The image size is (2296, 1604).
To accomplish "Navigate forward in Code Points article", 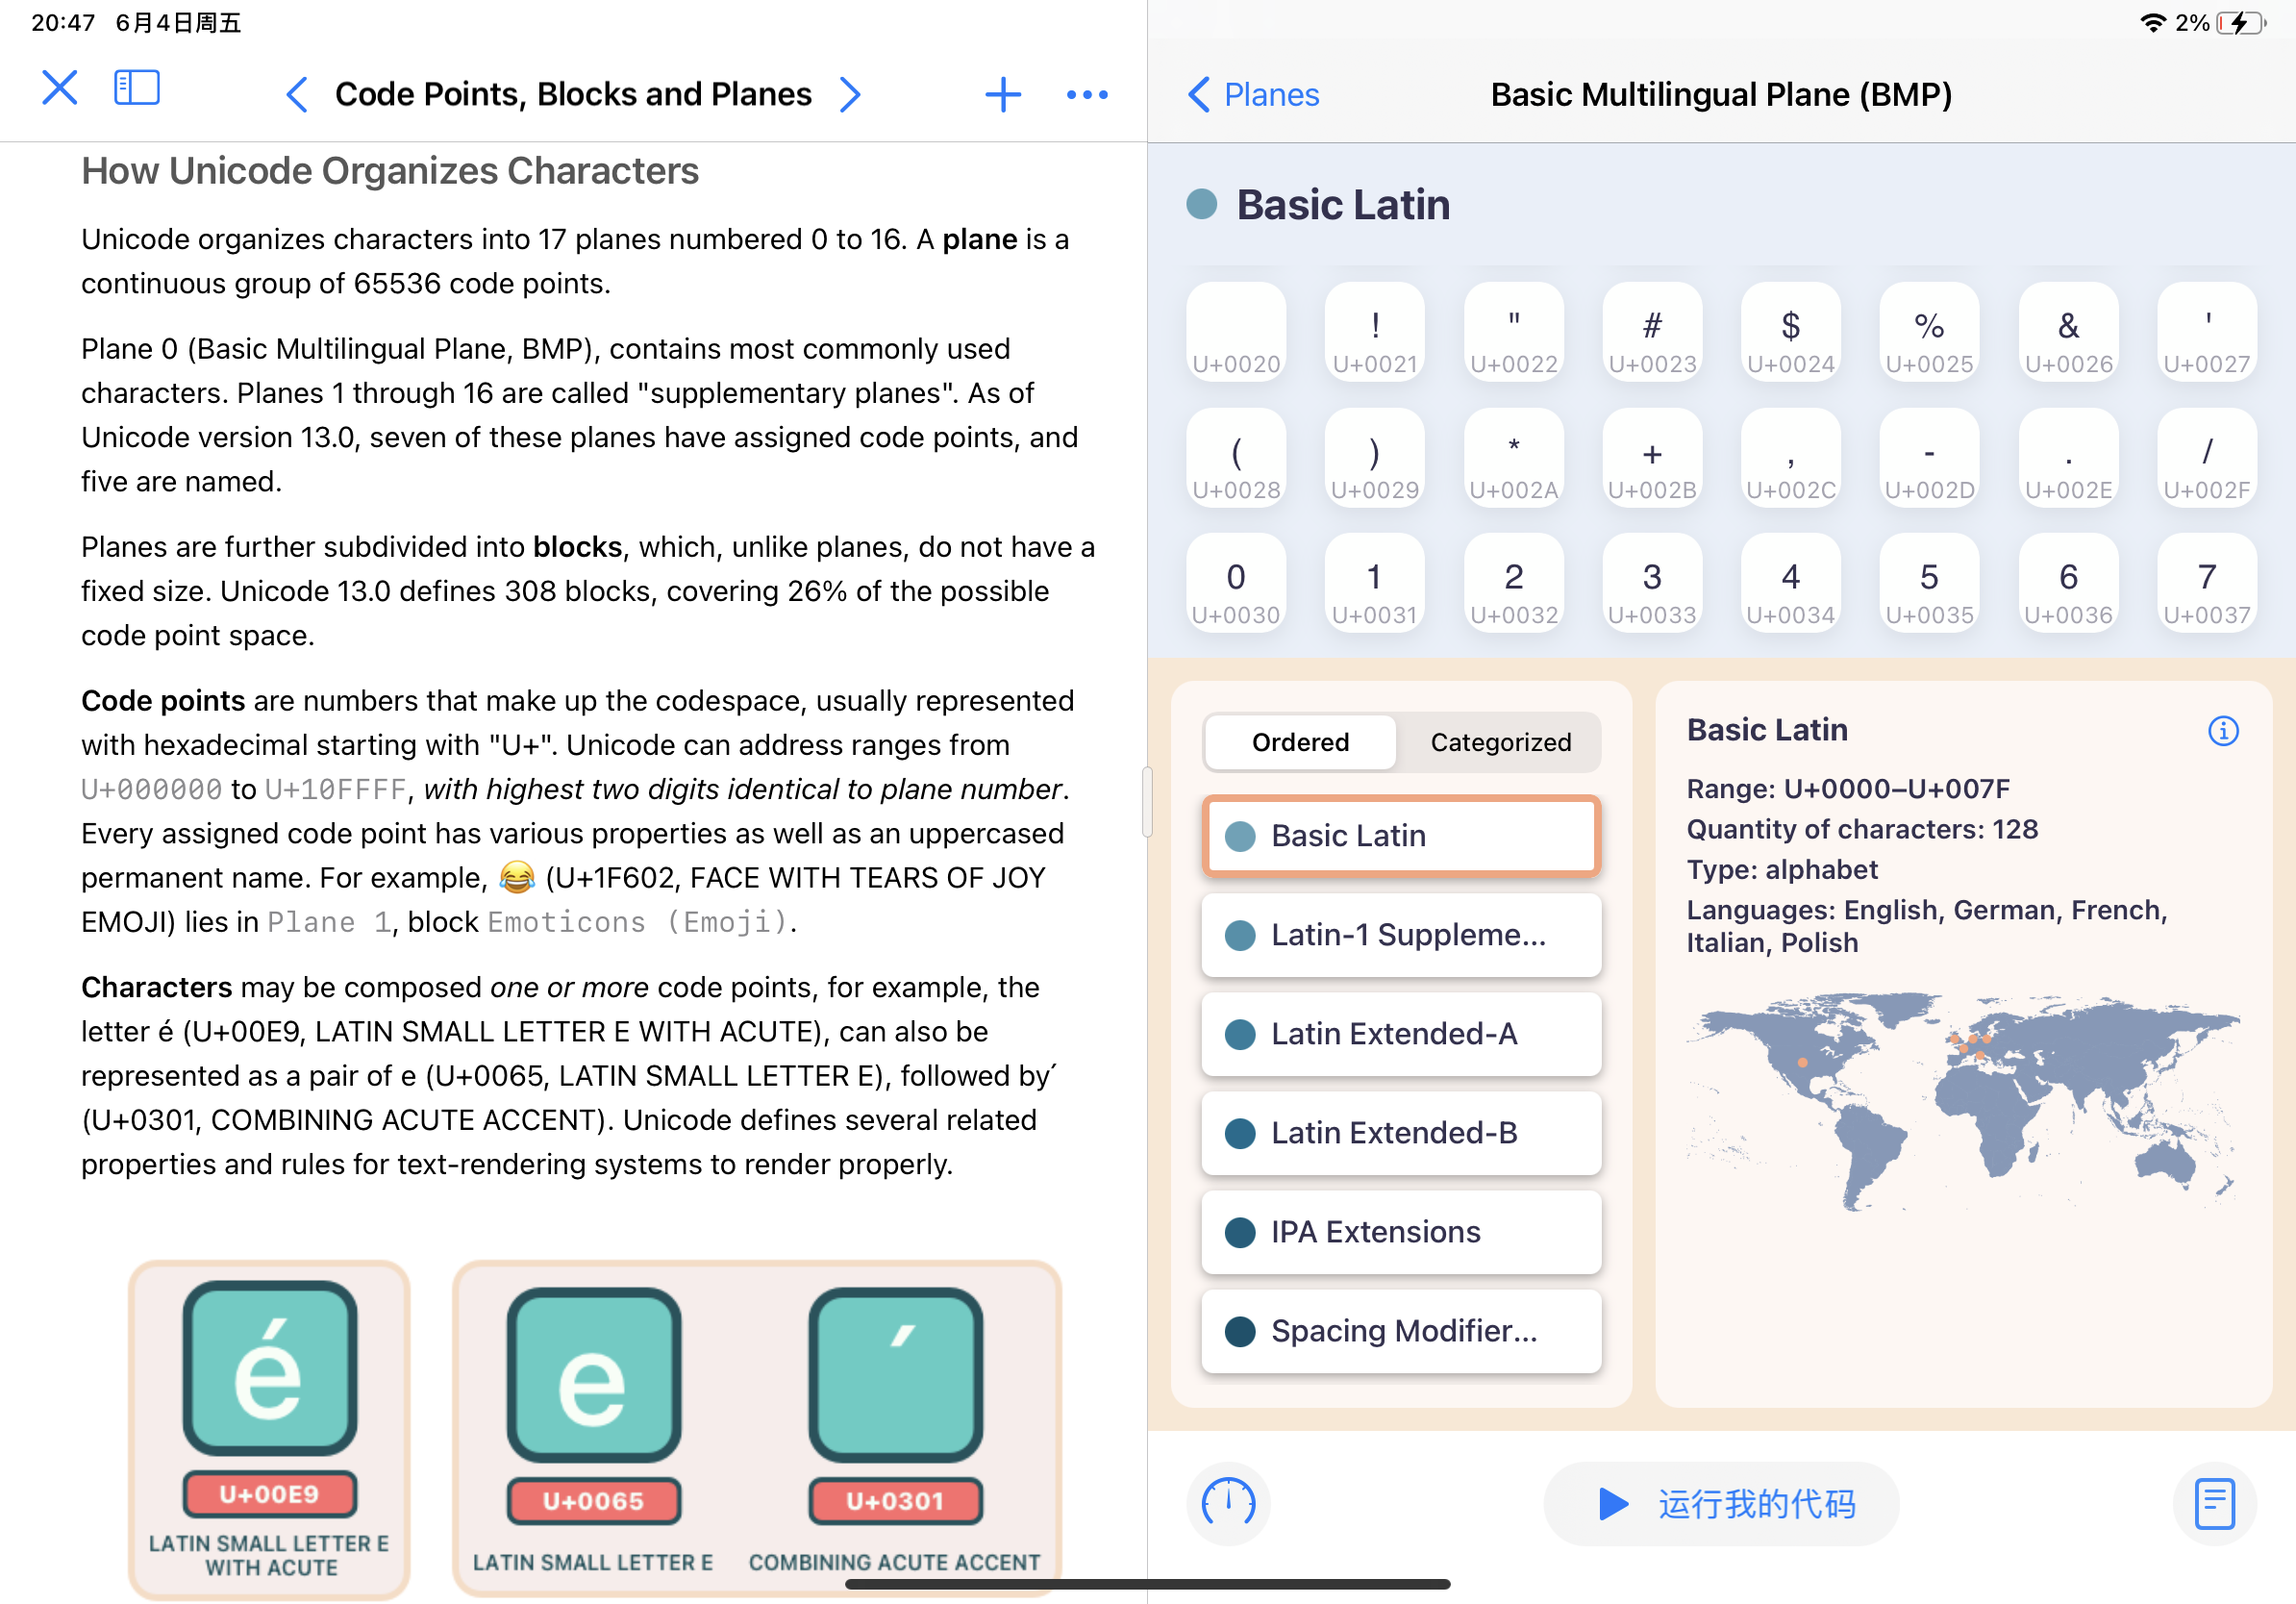I will point(855,92).
